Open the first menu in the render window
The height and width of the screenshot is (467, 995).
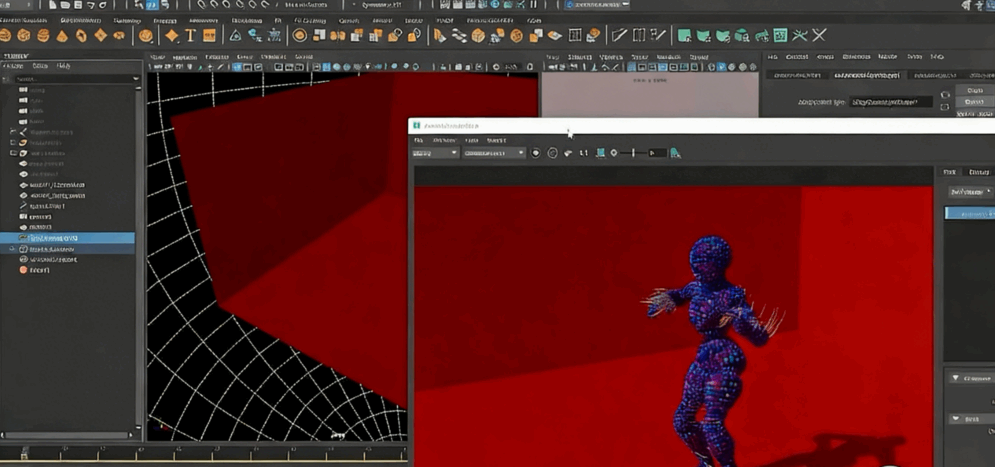[419, 140]
